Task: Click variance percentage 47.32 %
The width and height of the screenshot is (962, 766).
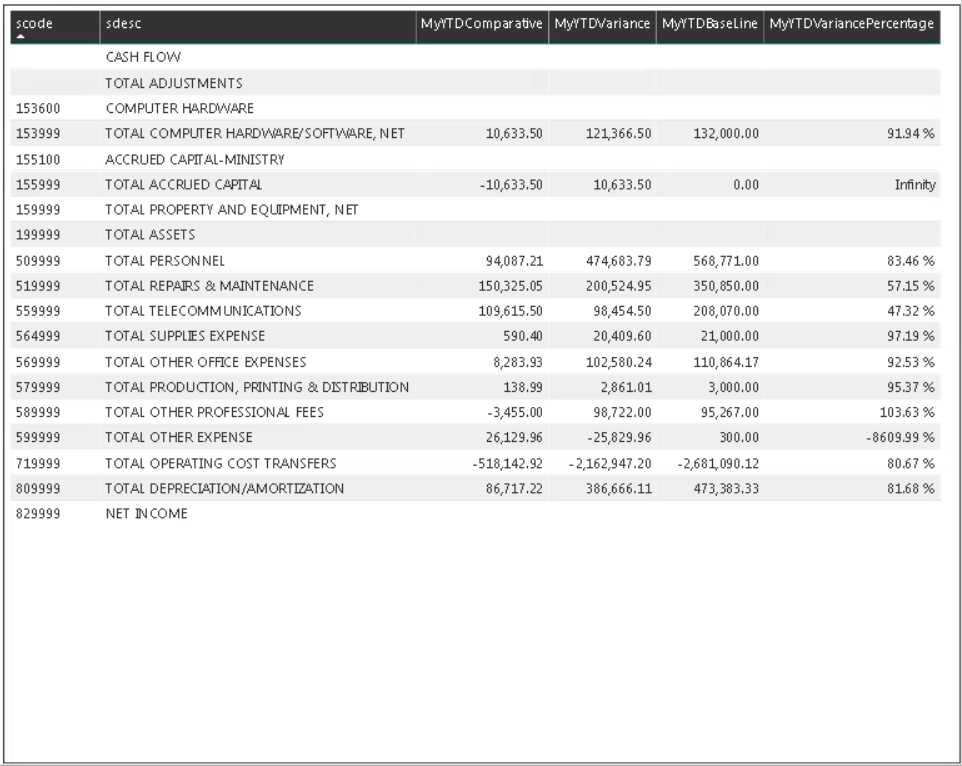Action: (910, 311)
